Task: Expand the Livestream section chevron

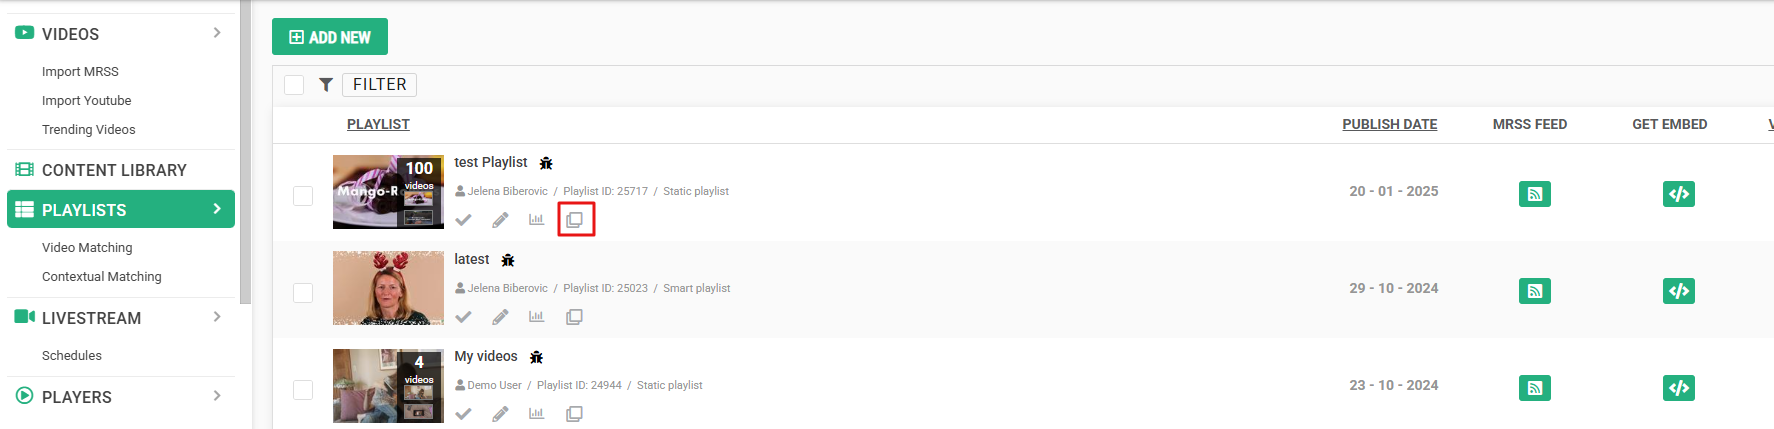Action: pyautogui.click(x=217, y=317)
